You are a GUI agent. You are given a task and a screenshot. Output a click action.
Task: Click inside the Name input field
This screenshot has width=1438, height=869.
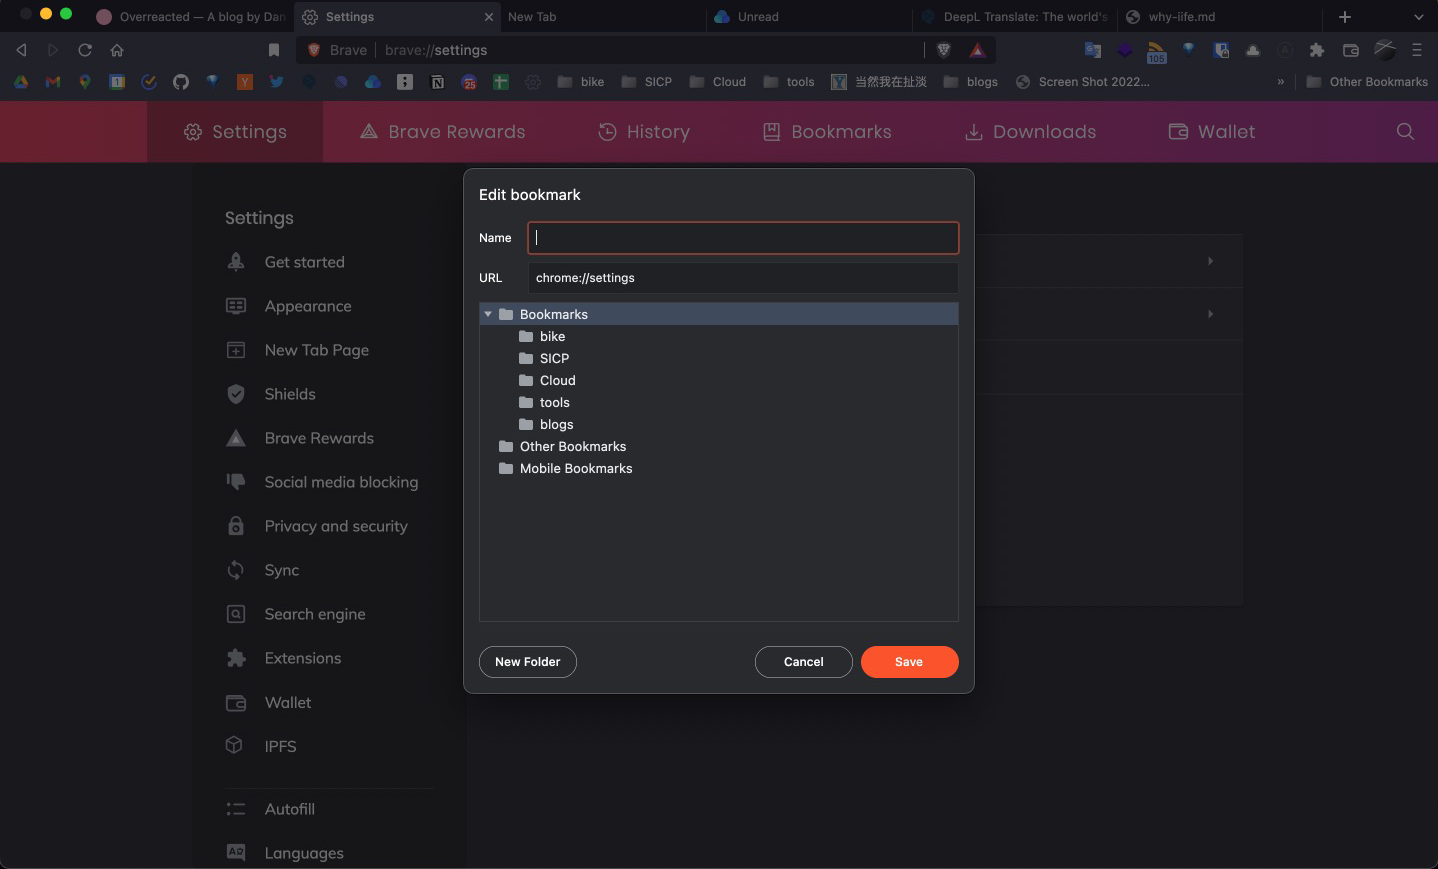tap(742, 238)
